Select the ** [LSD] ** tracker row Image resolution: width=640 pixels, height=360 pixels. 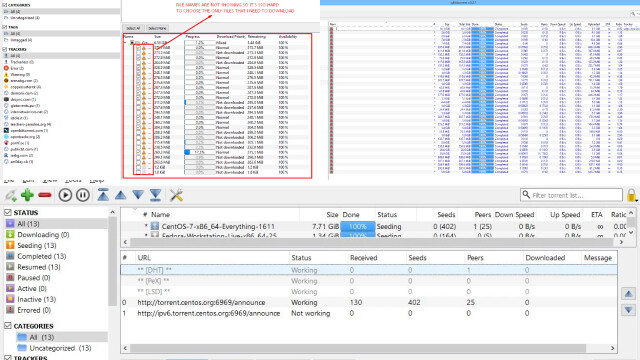pyautogui.click(x=369, y=291)
